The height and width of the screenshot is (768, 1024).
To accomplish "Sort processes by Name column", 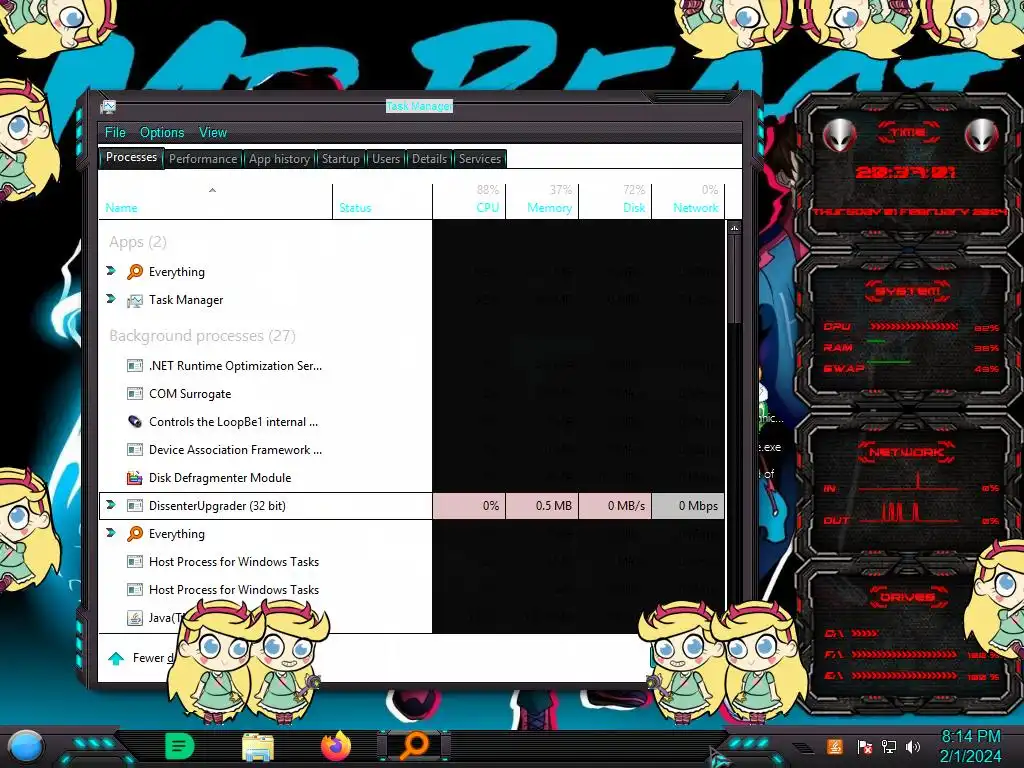I will pyautogui.click(x=216, y=201).
